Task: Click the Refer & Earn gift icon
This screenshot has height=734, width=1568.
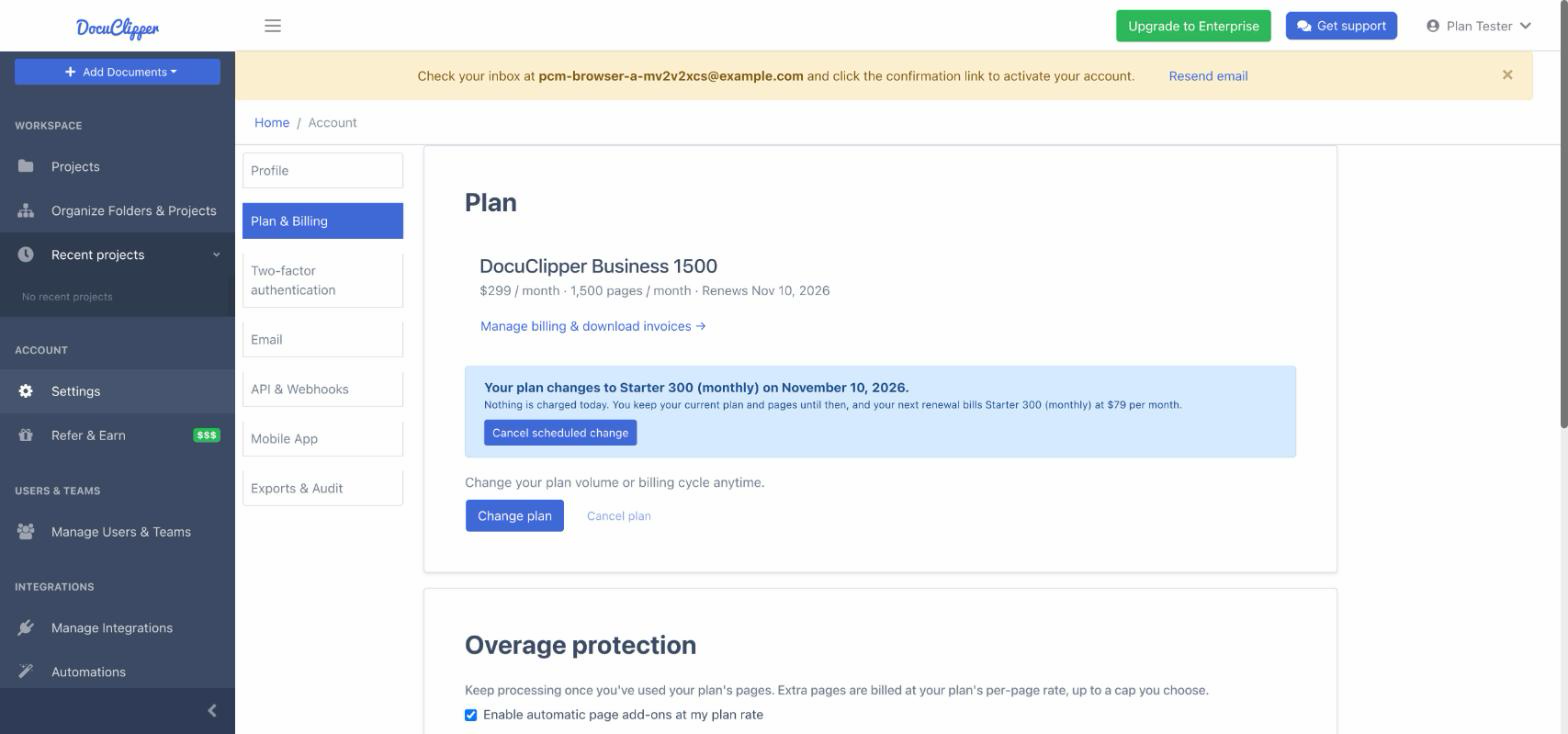Action: pyautogui.click(x=26, y=435)
